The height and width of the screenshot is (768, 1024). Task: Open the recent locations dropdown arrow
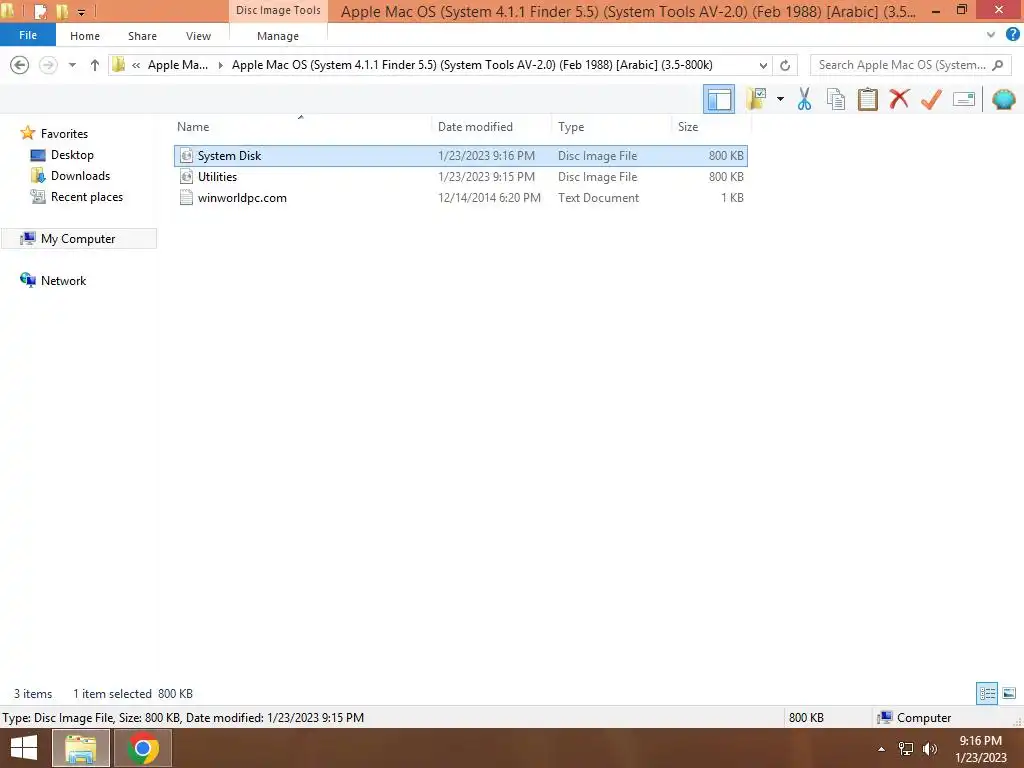(72, 65)
